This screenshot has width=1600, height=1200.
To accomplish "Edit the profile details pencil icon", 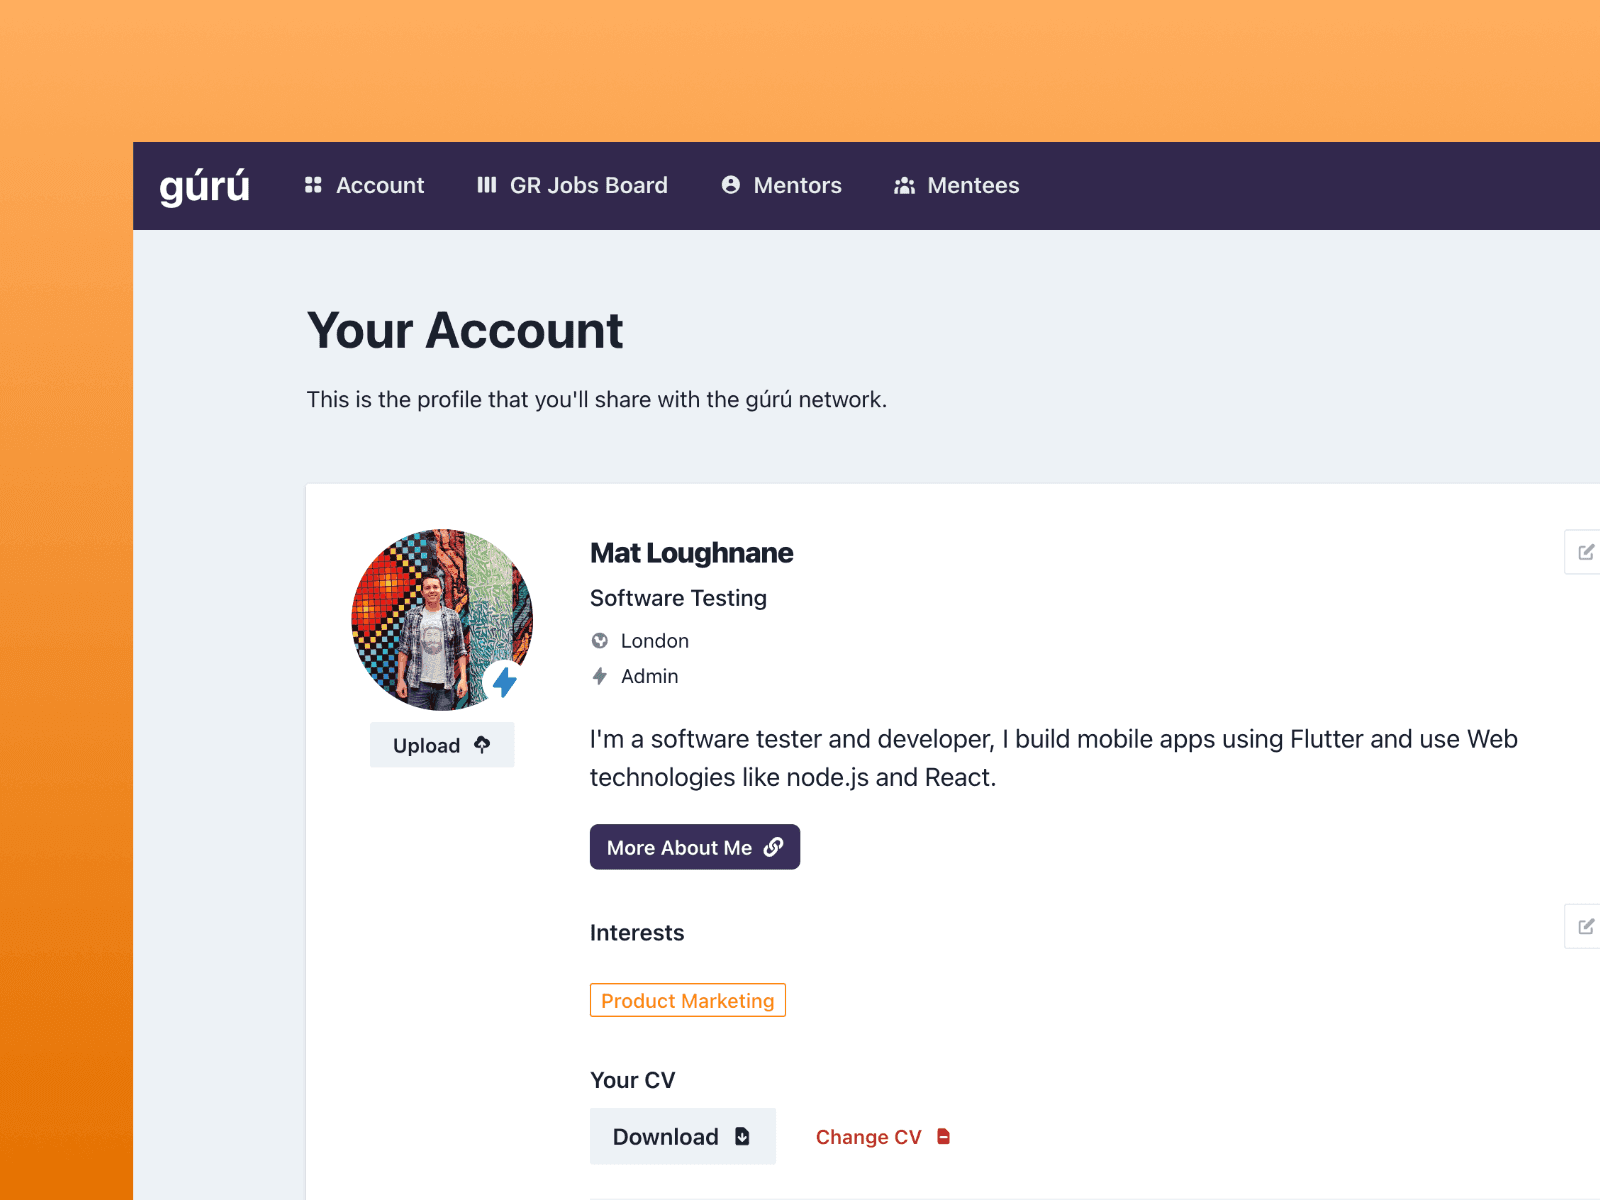I will click(1585, 552).
